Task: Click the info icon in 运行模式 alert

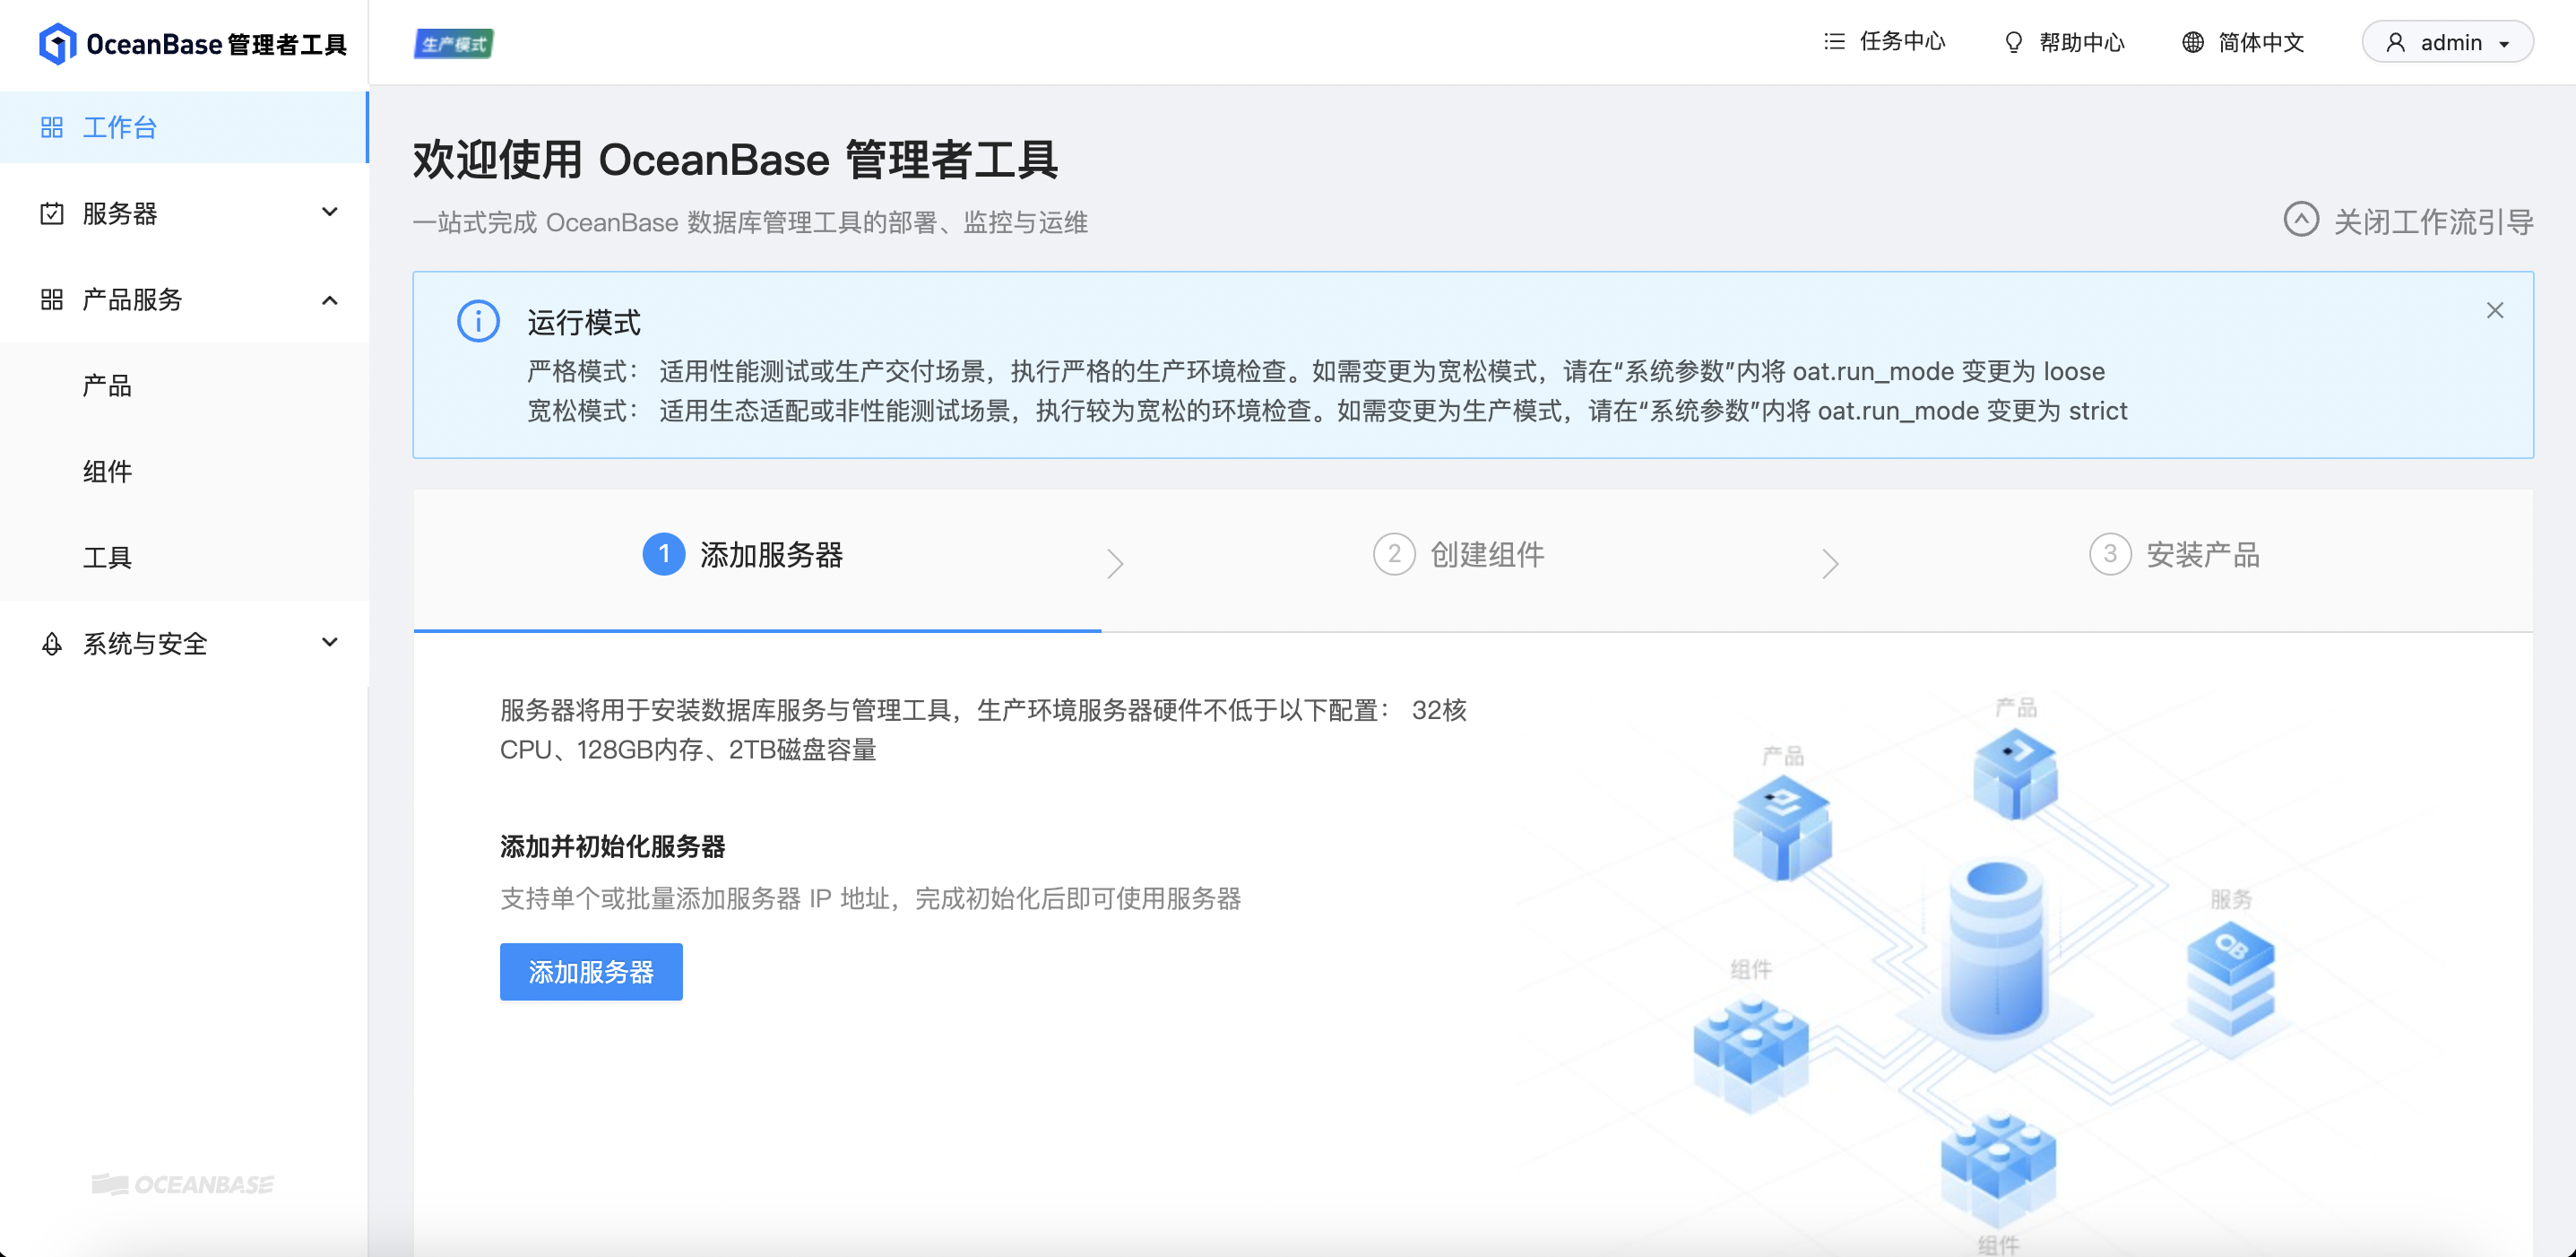Action: point(478,321)
